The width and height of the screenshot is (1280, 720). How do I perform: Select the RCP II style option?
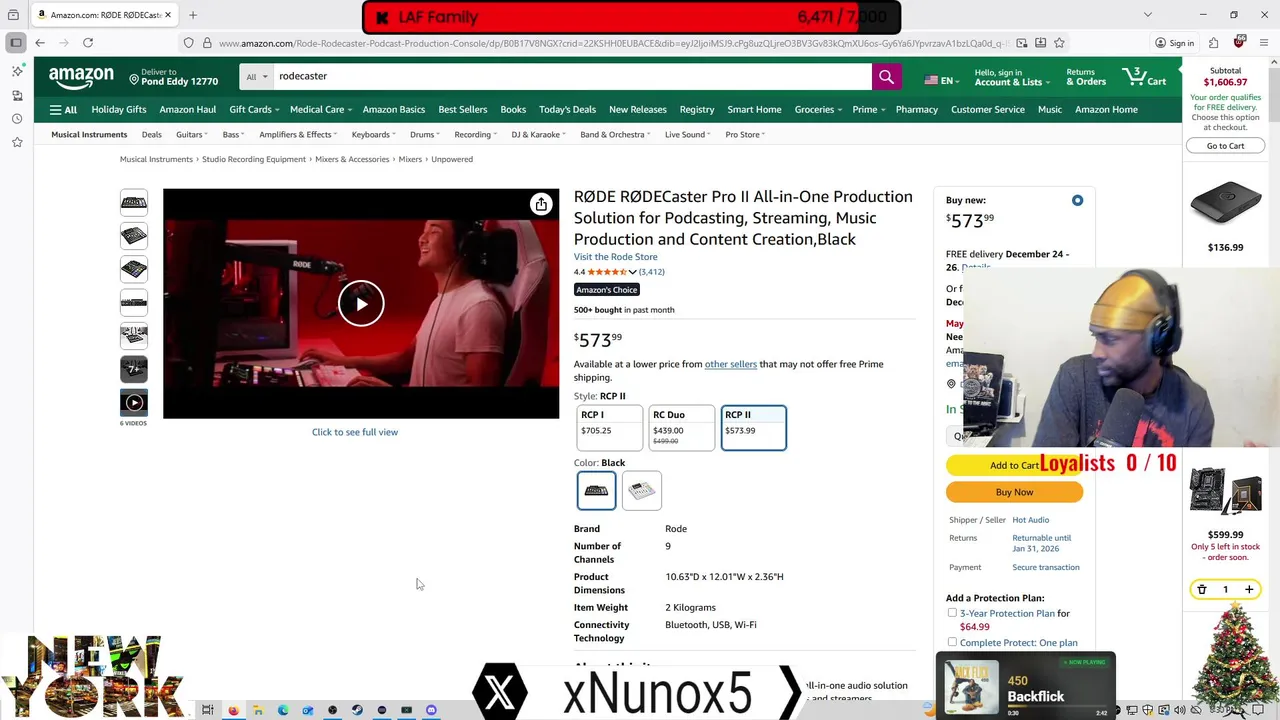point(753,428)
